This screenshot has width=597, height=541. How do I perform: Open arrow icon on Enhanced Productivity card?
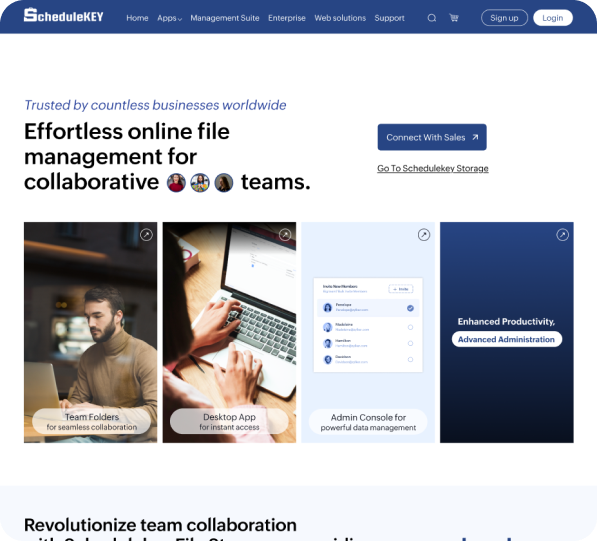click(562, 235)
